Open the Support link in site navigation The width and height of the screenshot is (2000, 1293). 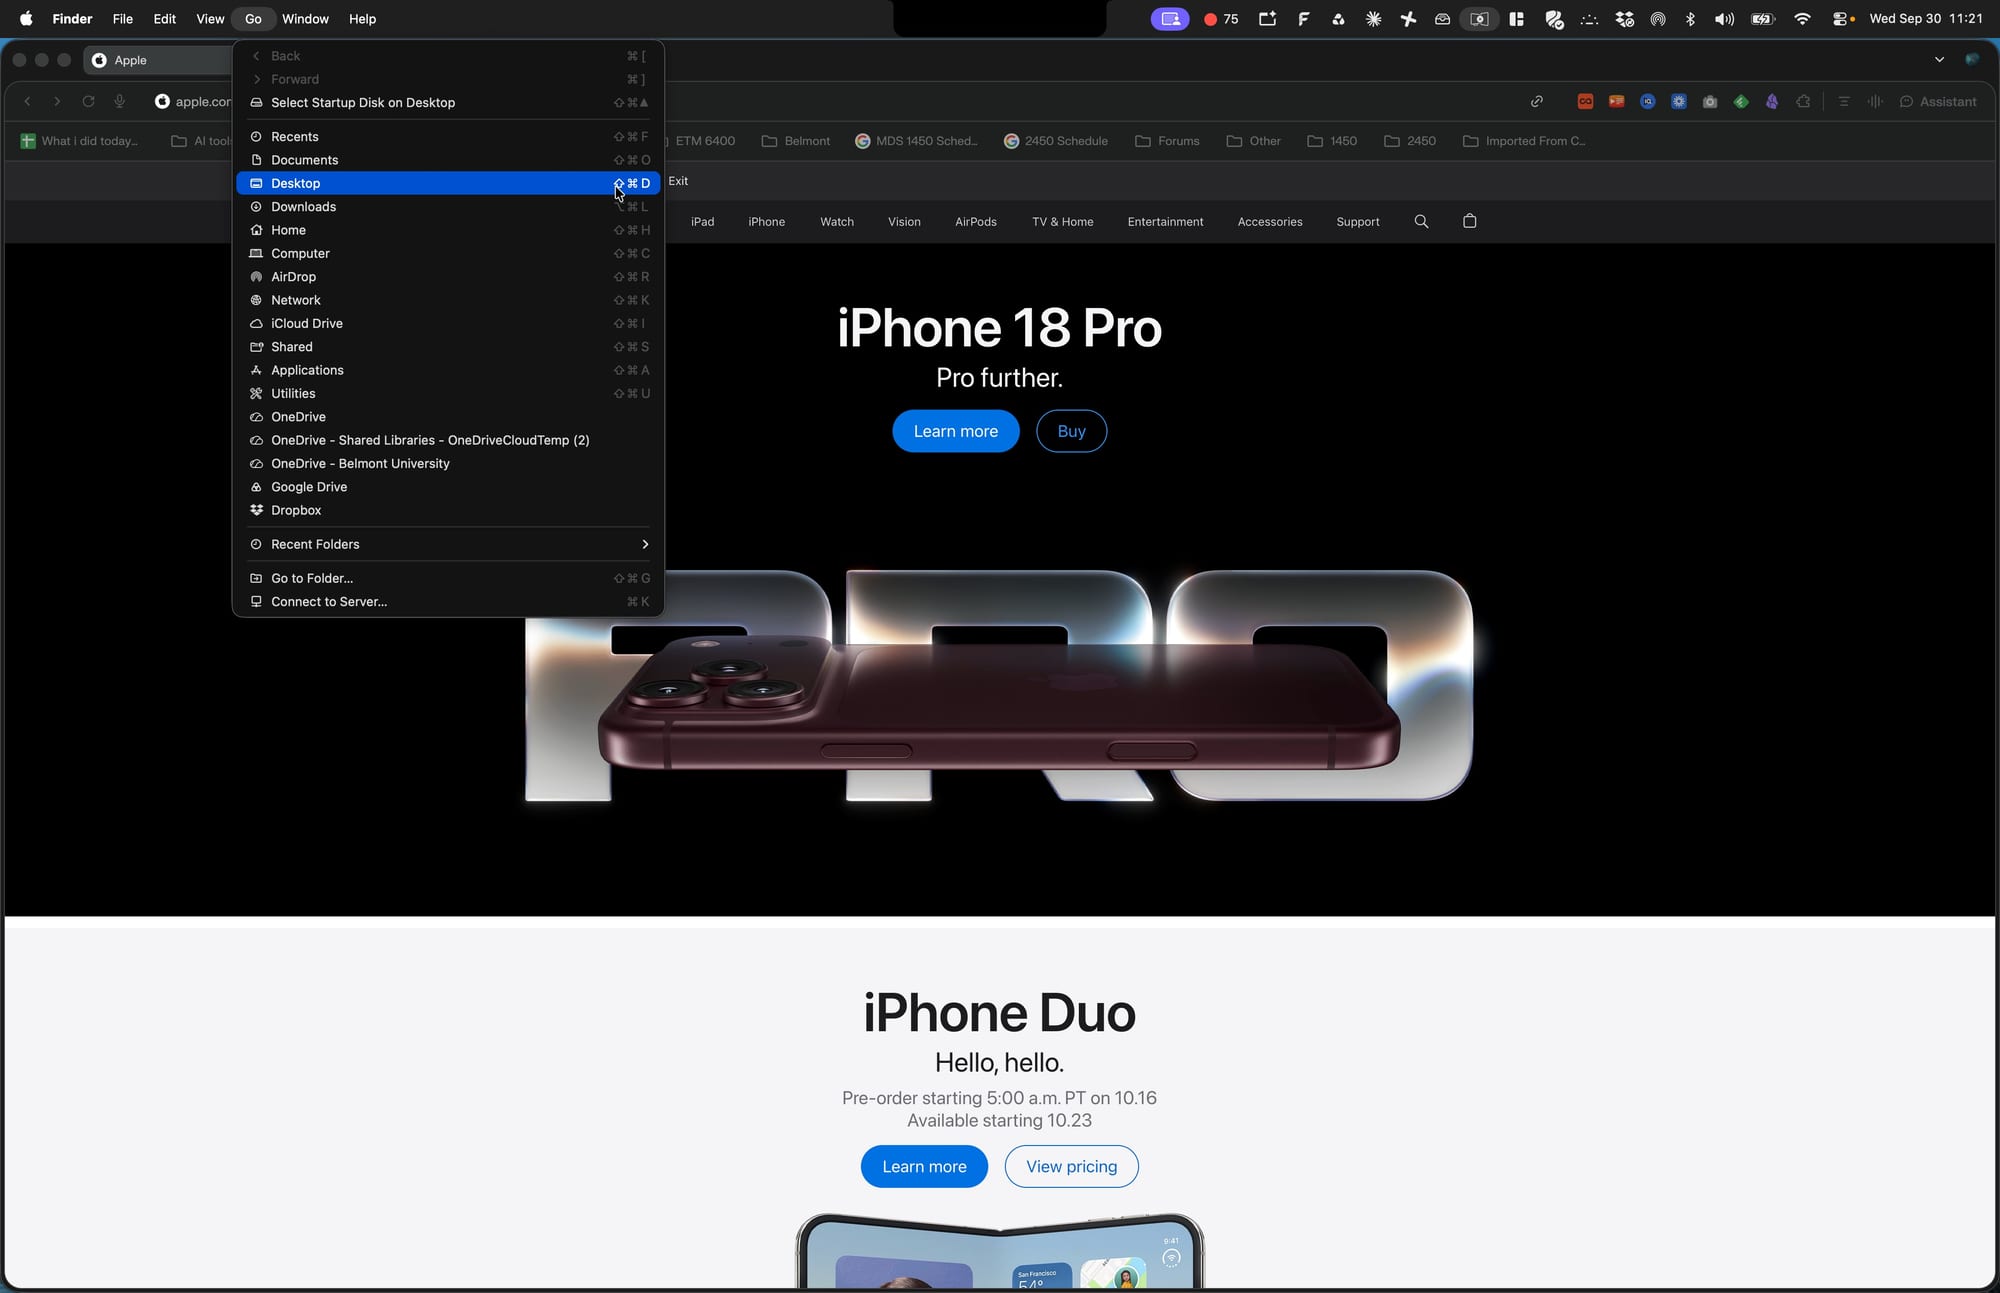point(1357,222)
